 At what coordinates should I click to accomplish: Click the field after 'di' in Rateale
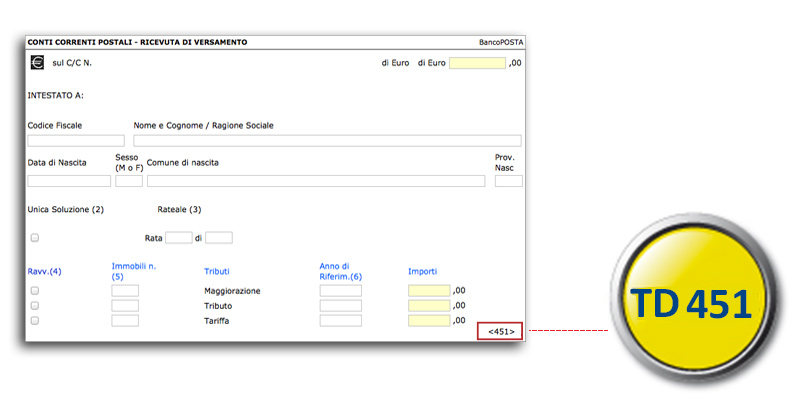pos(219,238)
